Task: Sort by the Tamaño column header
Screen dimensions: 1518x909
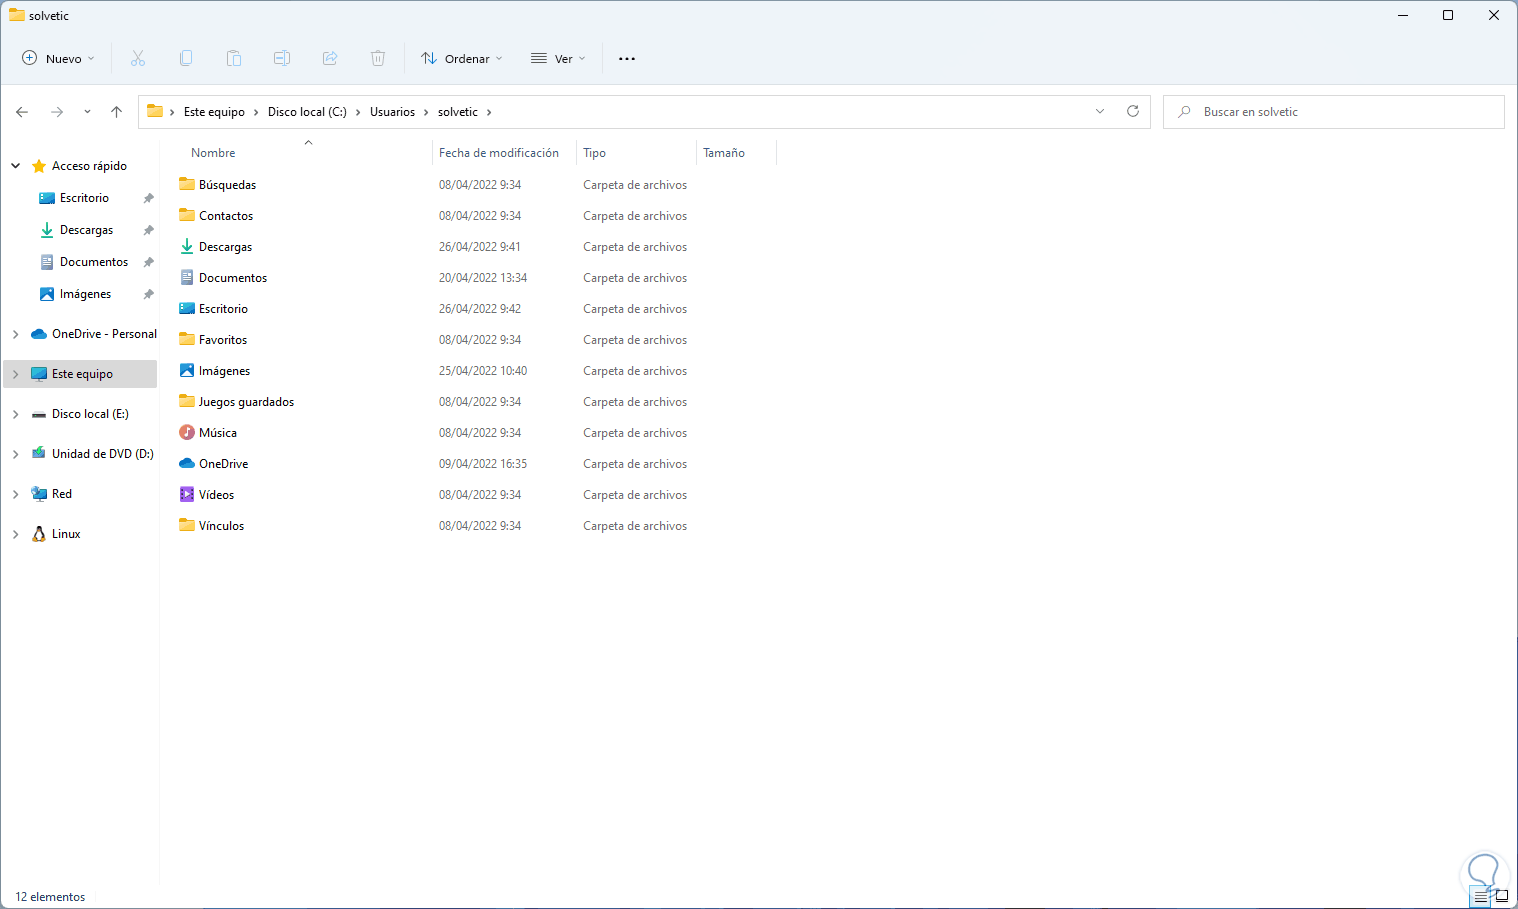Action: pyautogui.click(x=724, y=153)
